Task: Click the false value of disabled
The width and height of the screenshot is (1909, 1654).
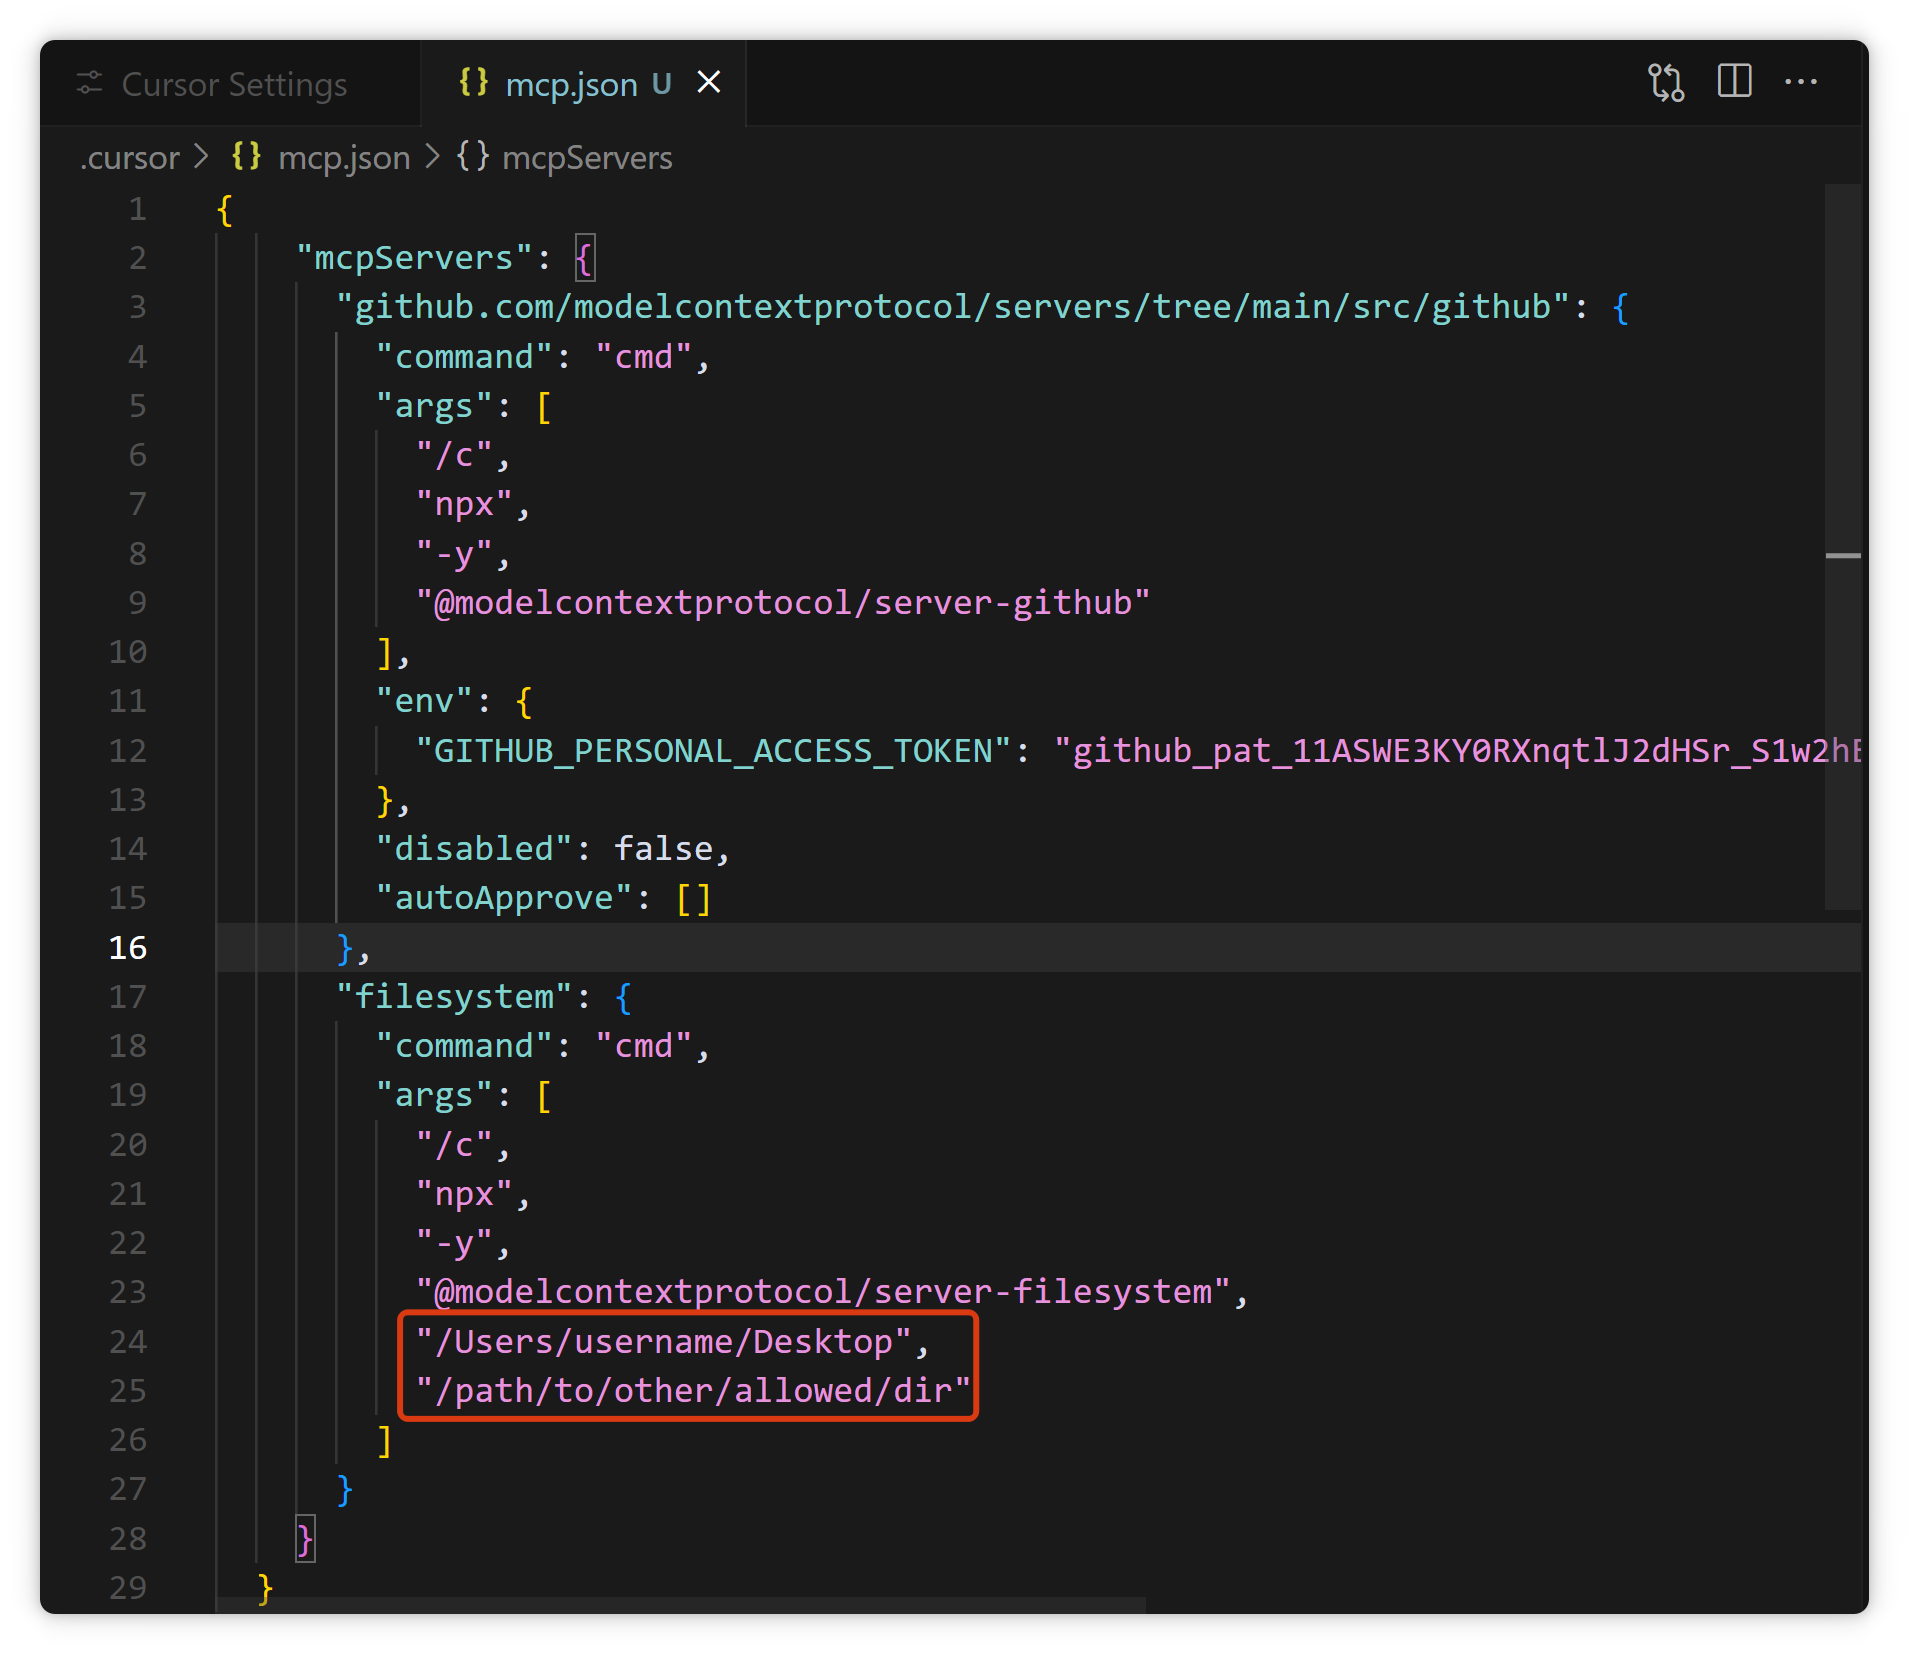Action: 663,849
